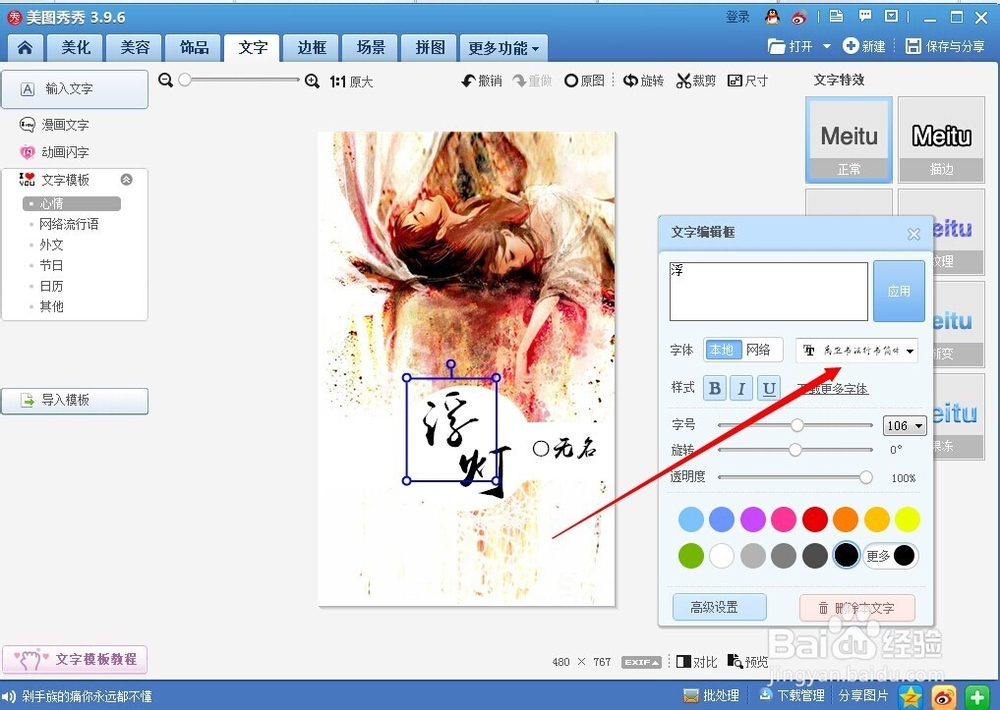Select 网络 font source
Viewport: 1000px width, 710px height.
pos(758,350)
